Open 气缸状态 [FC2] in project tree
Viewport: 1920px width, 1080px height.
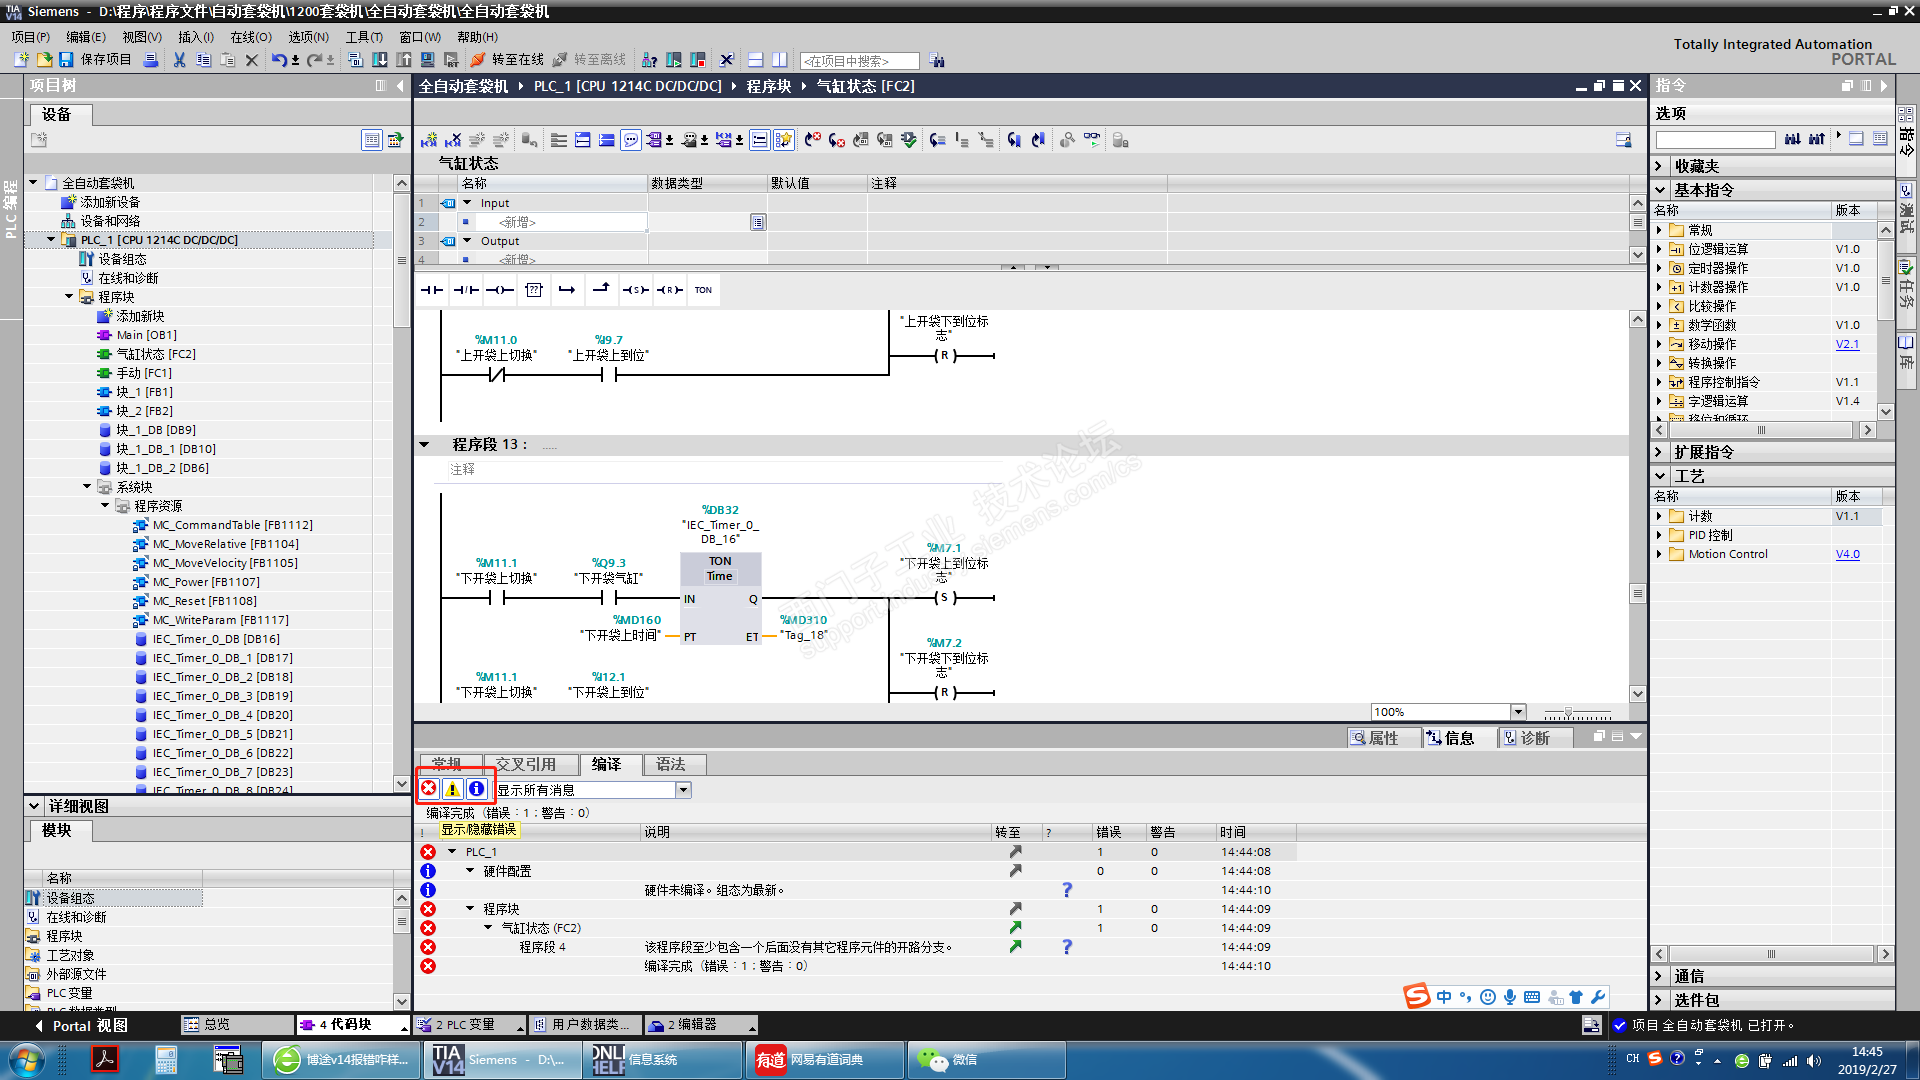[x=155, y=354]
